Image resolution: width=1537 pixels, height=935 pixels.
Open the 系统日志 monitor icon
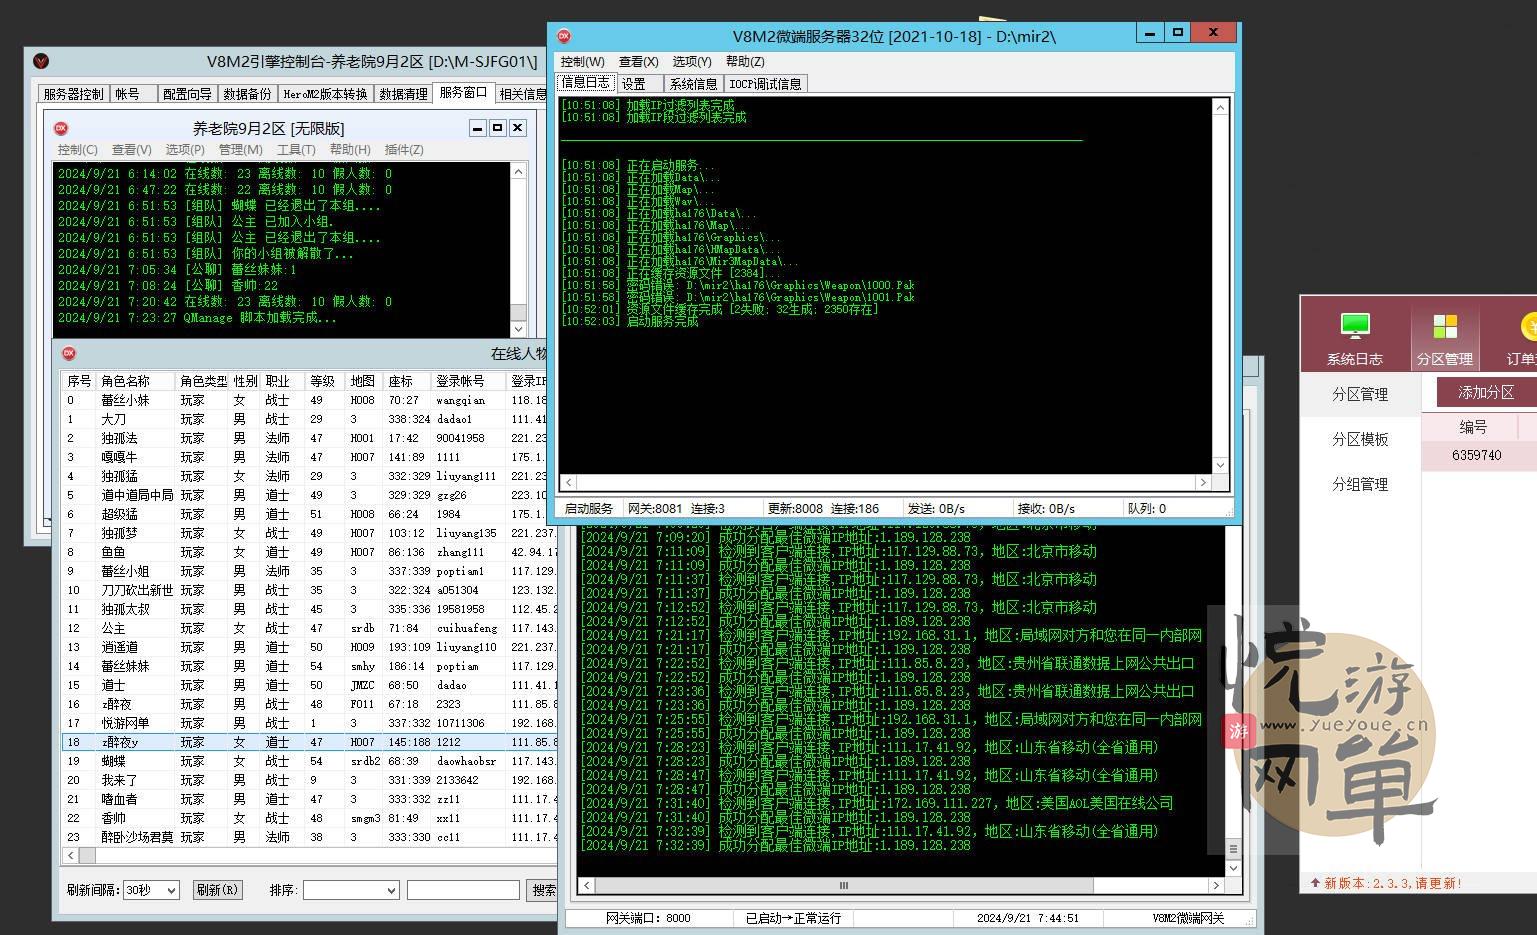click(x=1354, y=327)
